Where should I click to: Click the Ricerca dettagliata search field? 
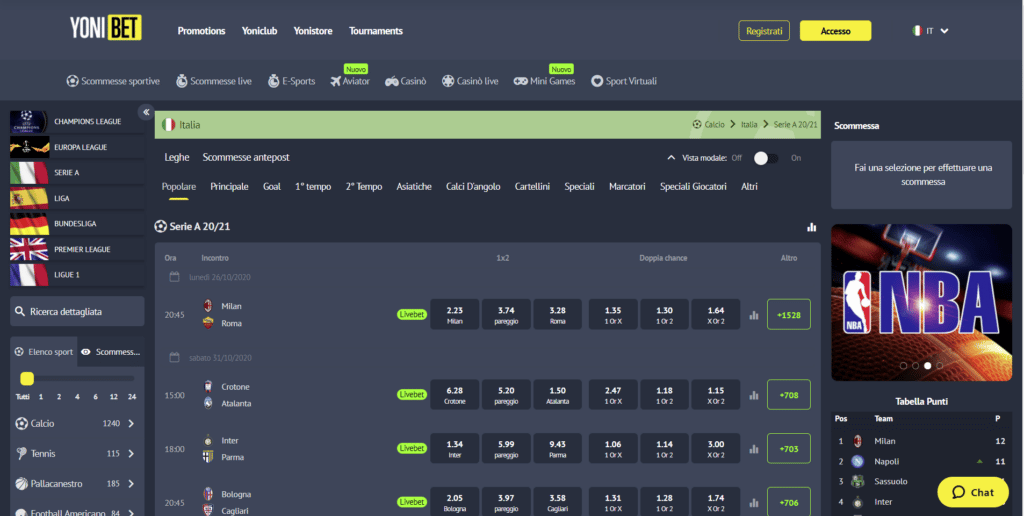[x=77, y=312]
